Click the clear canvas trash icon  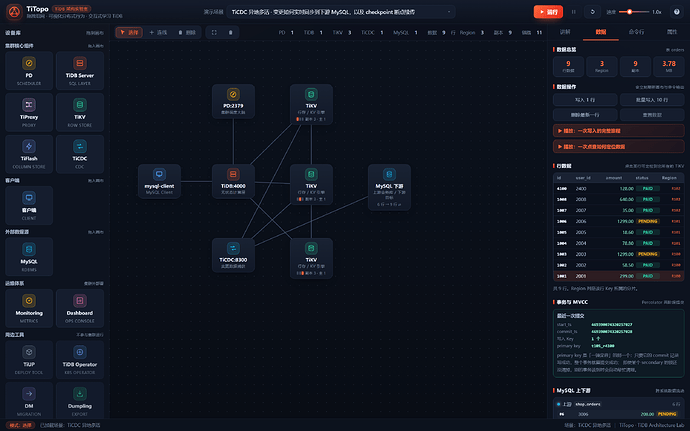[231, 33]
